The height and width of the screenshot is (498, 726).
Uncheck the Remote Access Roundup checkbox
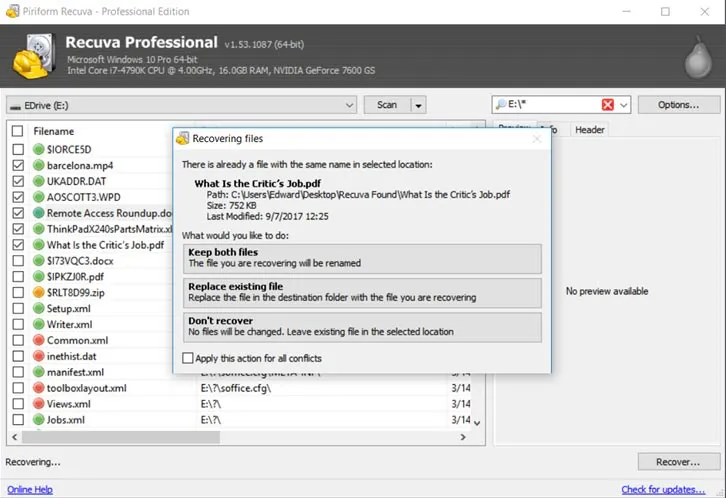pyautogui.click(x=18, y=213)
